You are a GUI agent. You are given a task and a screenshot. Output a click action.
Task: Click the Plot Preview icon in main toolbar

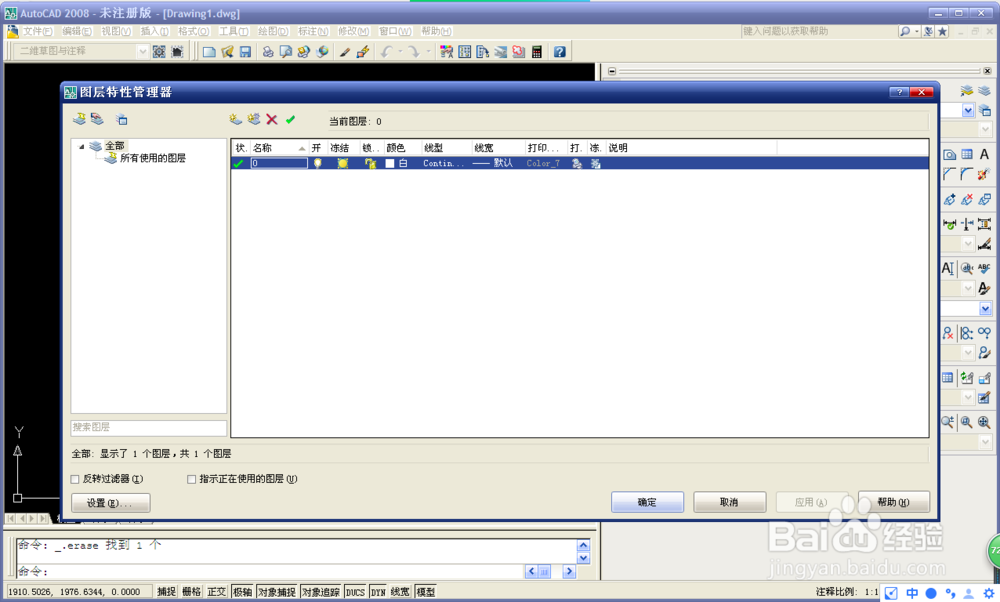pyautogui.click(x=286, y=52)
